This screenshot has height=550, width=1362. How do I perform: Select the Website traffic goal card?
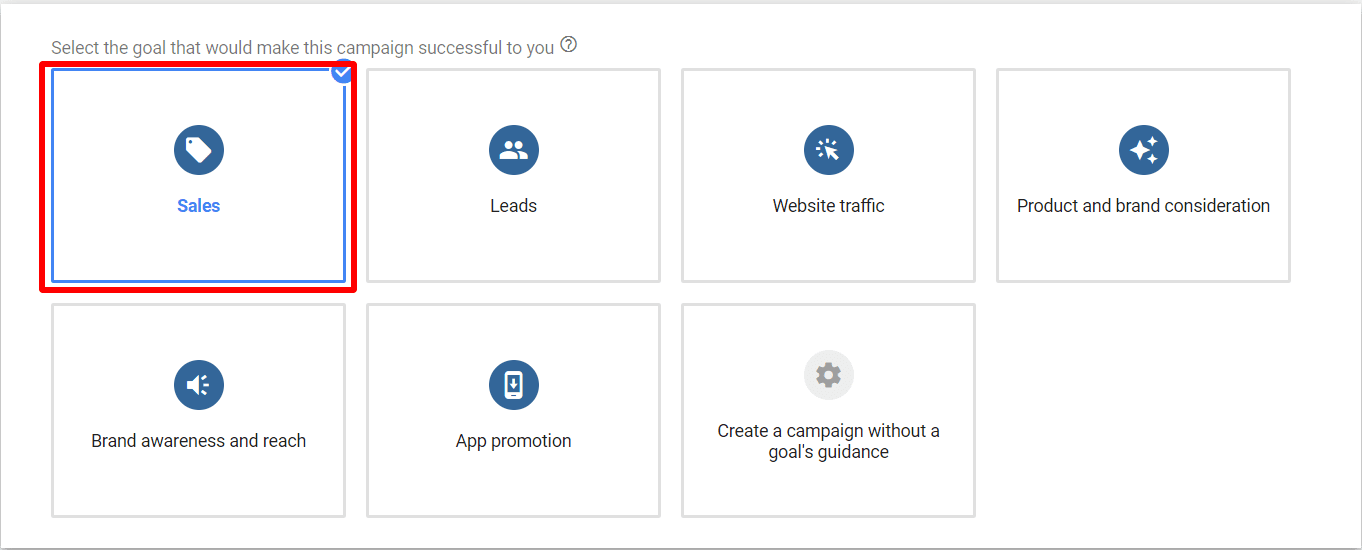coord(828,175)
